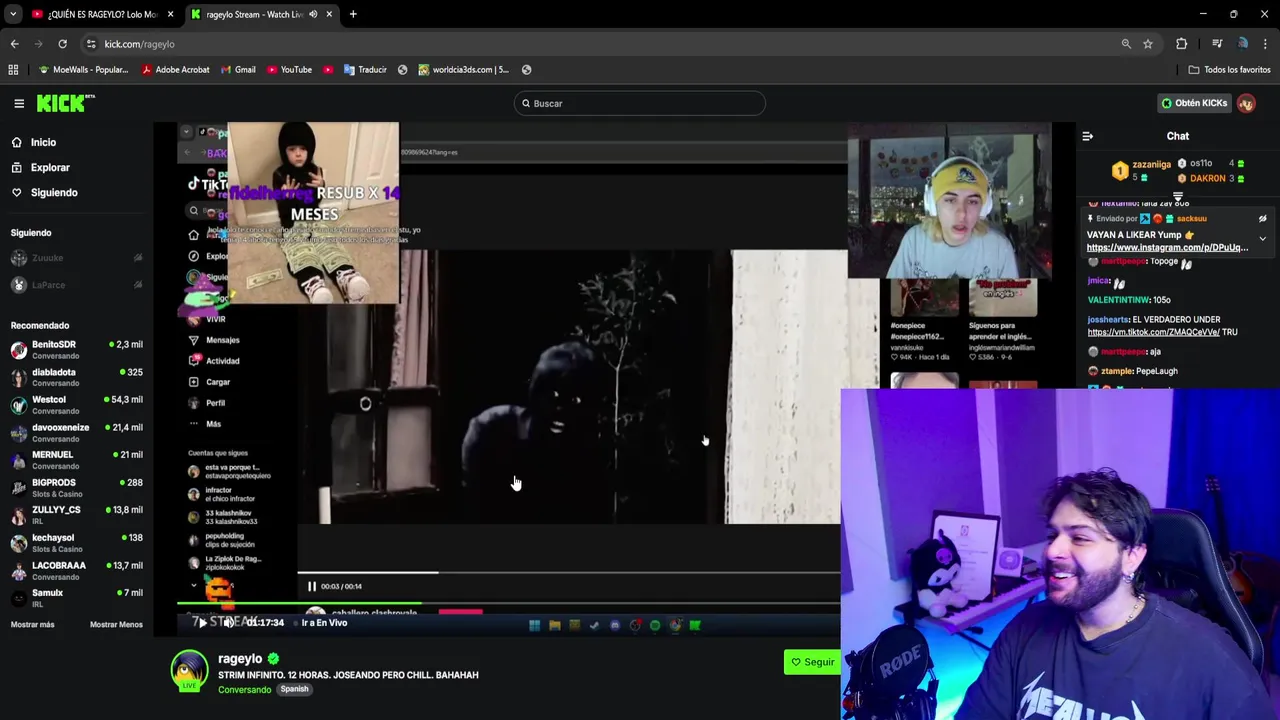Open the user profile avatar menu
Screen dimensions: 1280x720
pyautogui.click(x=1246, y=103)
